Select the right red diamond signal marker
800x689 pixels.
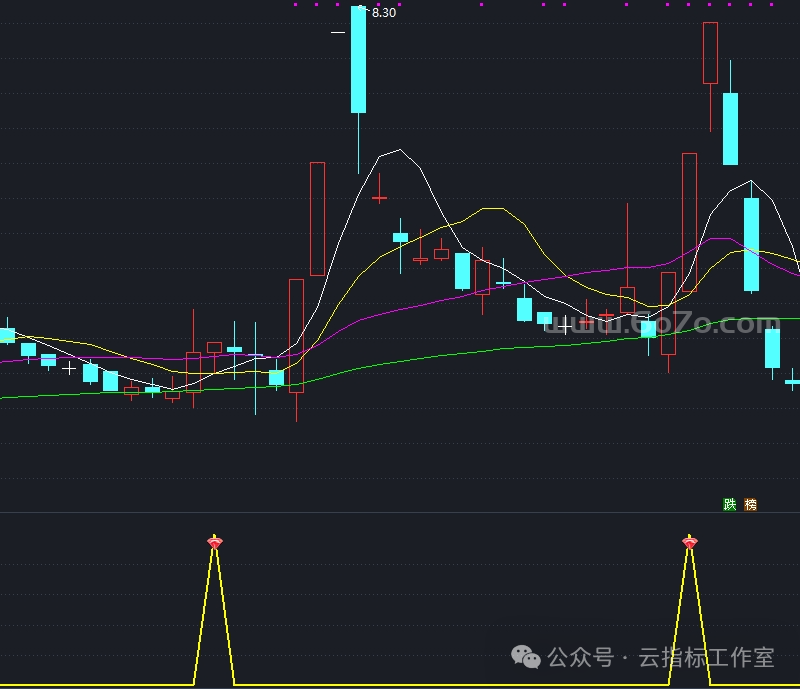tap(690, 542)
